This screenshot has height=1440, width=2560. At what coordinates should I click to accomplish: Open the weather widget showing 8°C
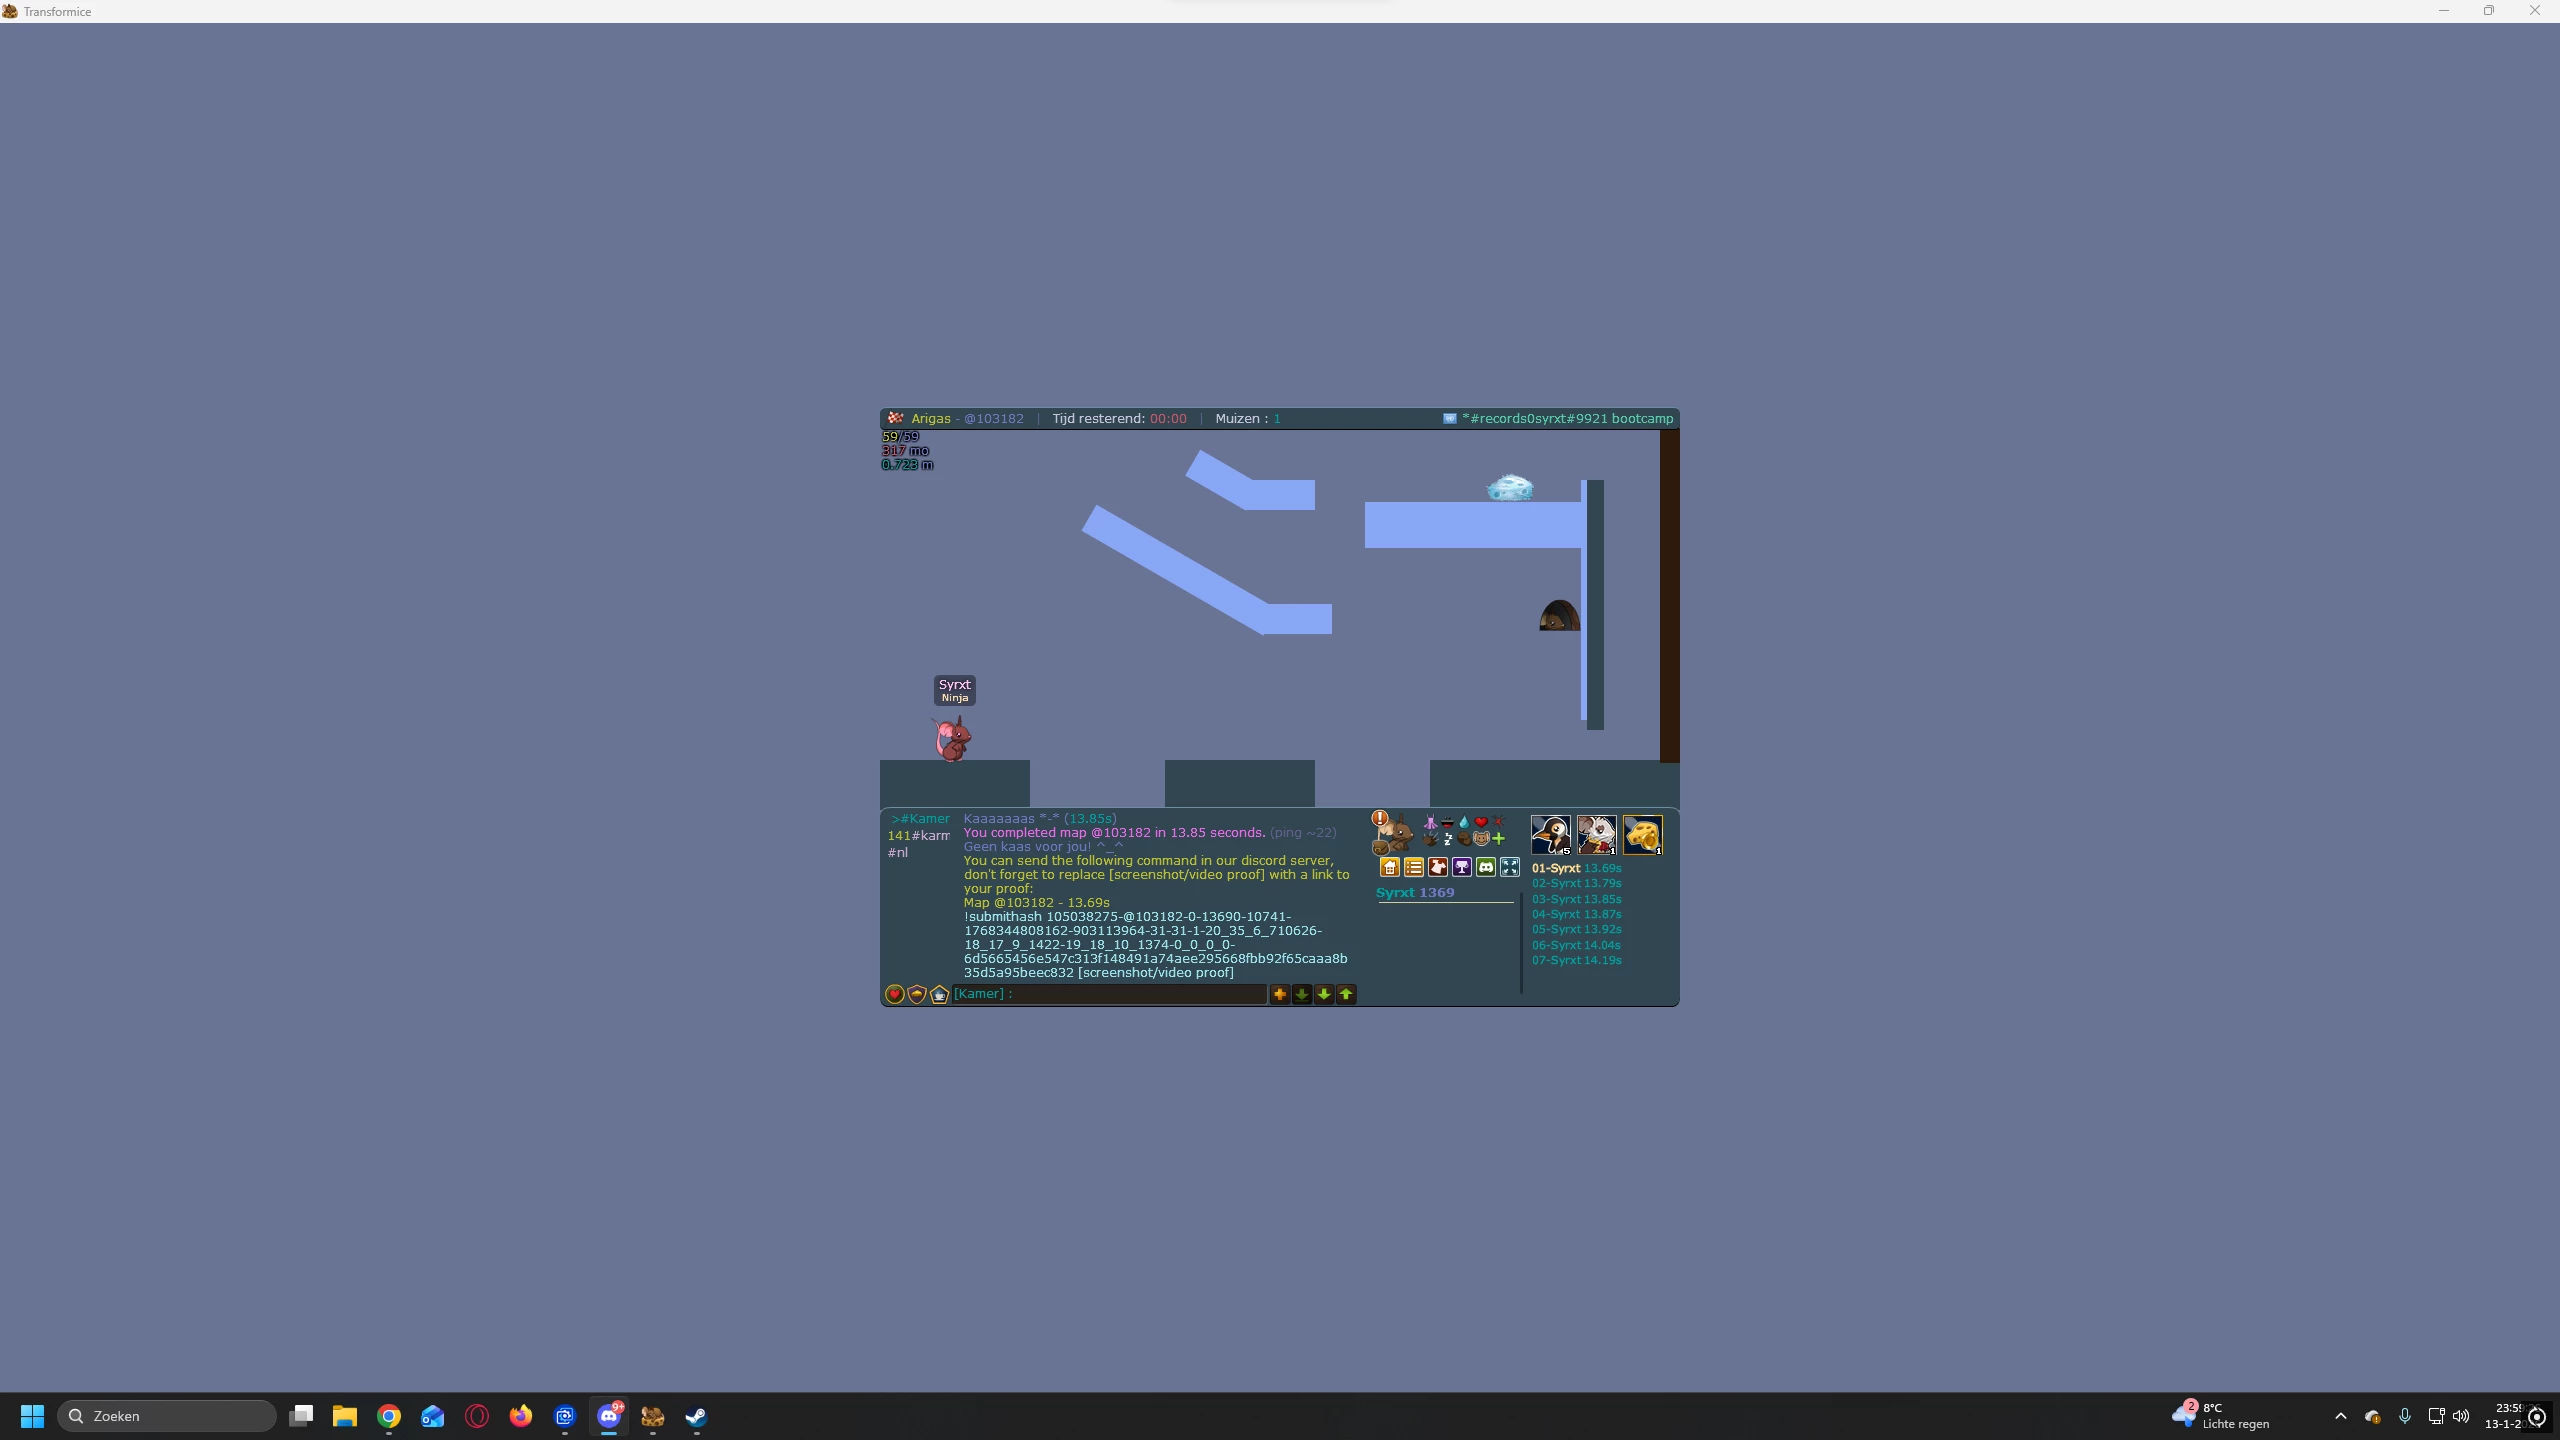[2220, 1416]
